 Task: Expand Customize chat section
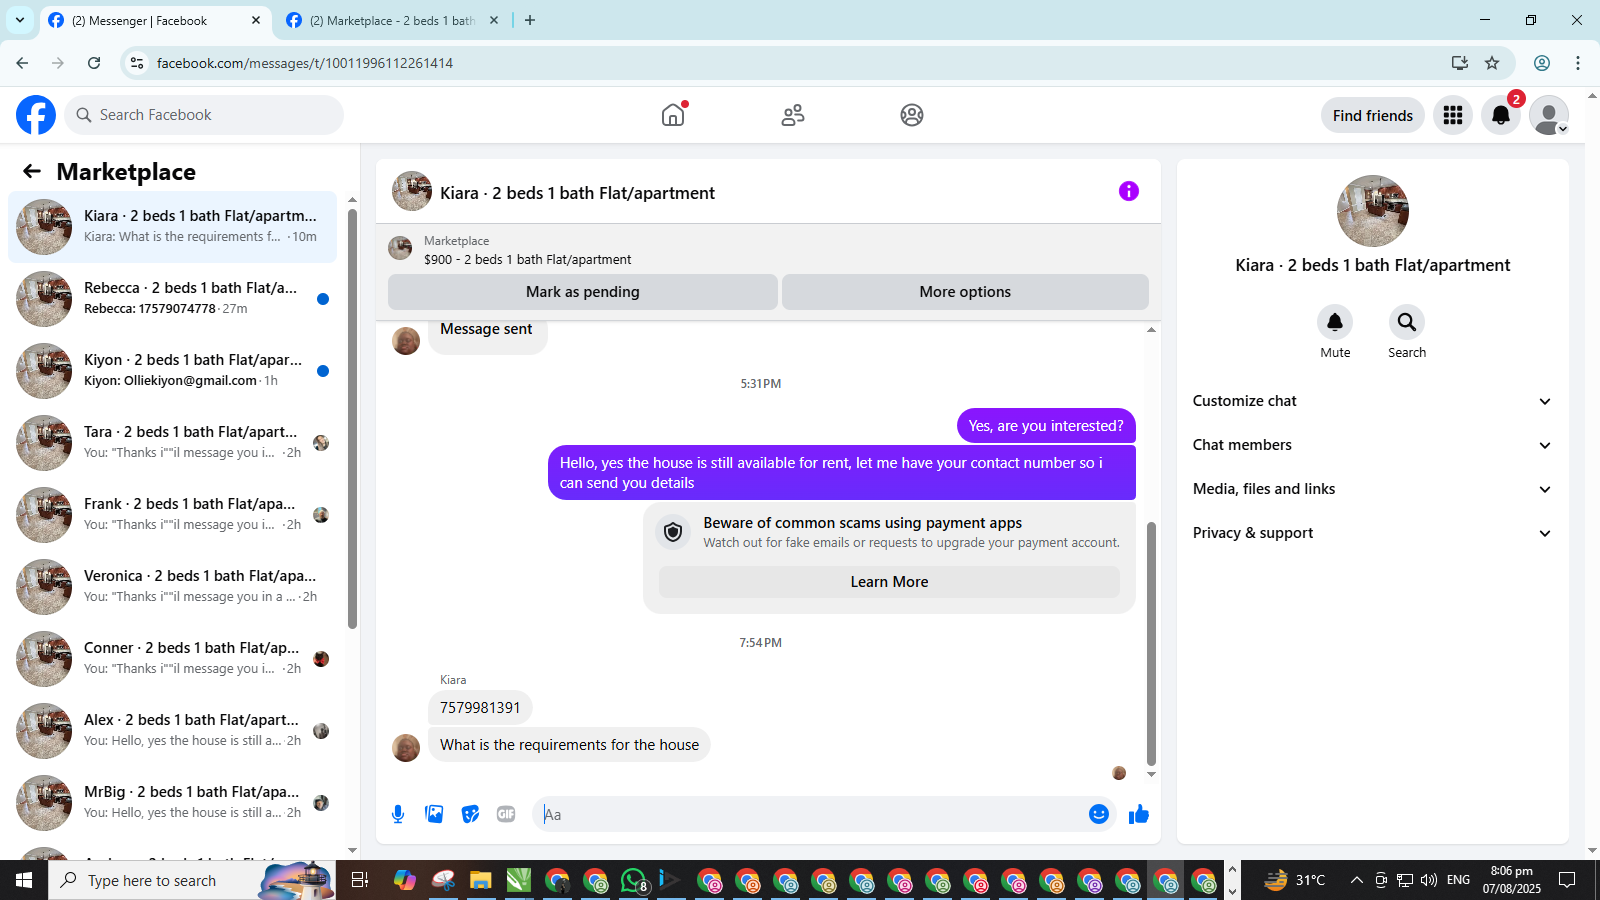click(1372, 401)
